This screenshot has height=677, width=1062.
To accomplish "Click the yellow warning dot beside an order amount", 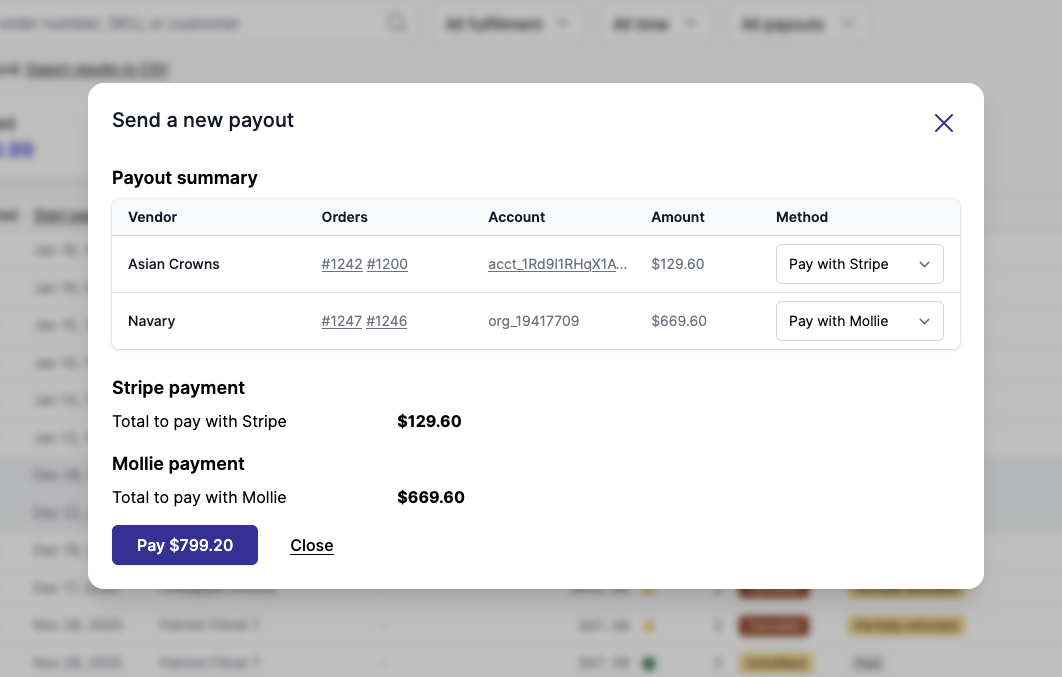I will 647,625.
